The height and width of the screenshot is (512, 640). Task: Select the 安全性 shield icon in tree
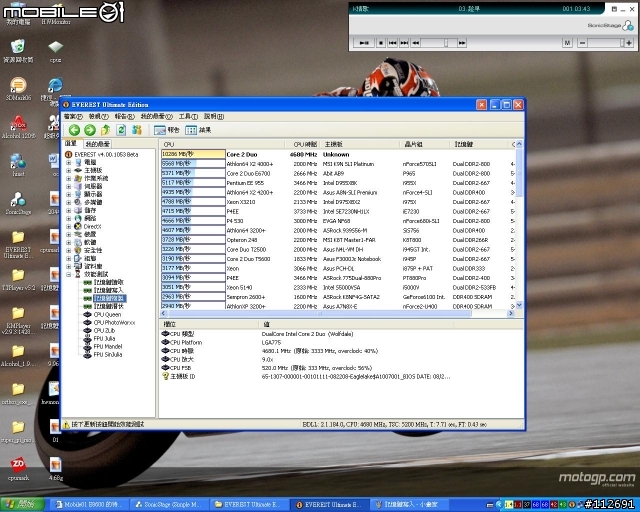(78, 250)
